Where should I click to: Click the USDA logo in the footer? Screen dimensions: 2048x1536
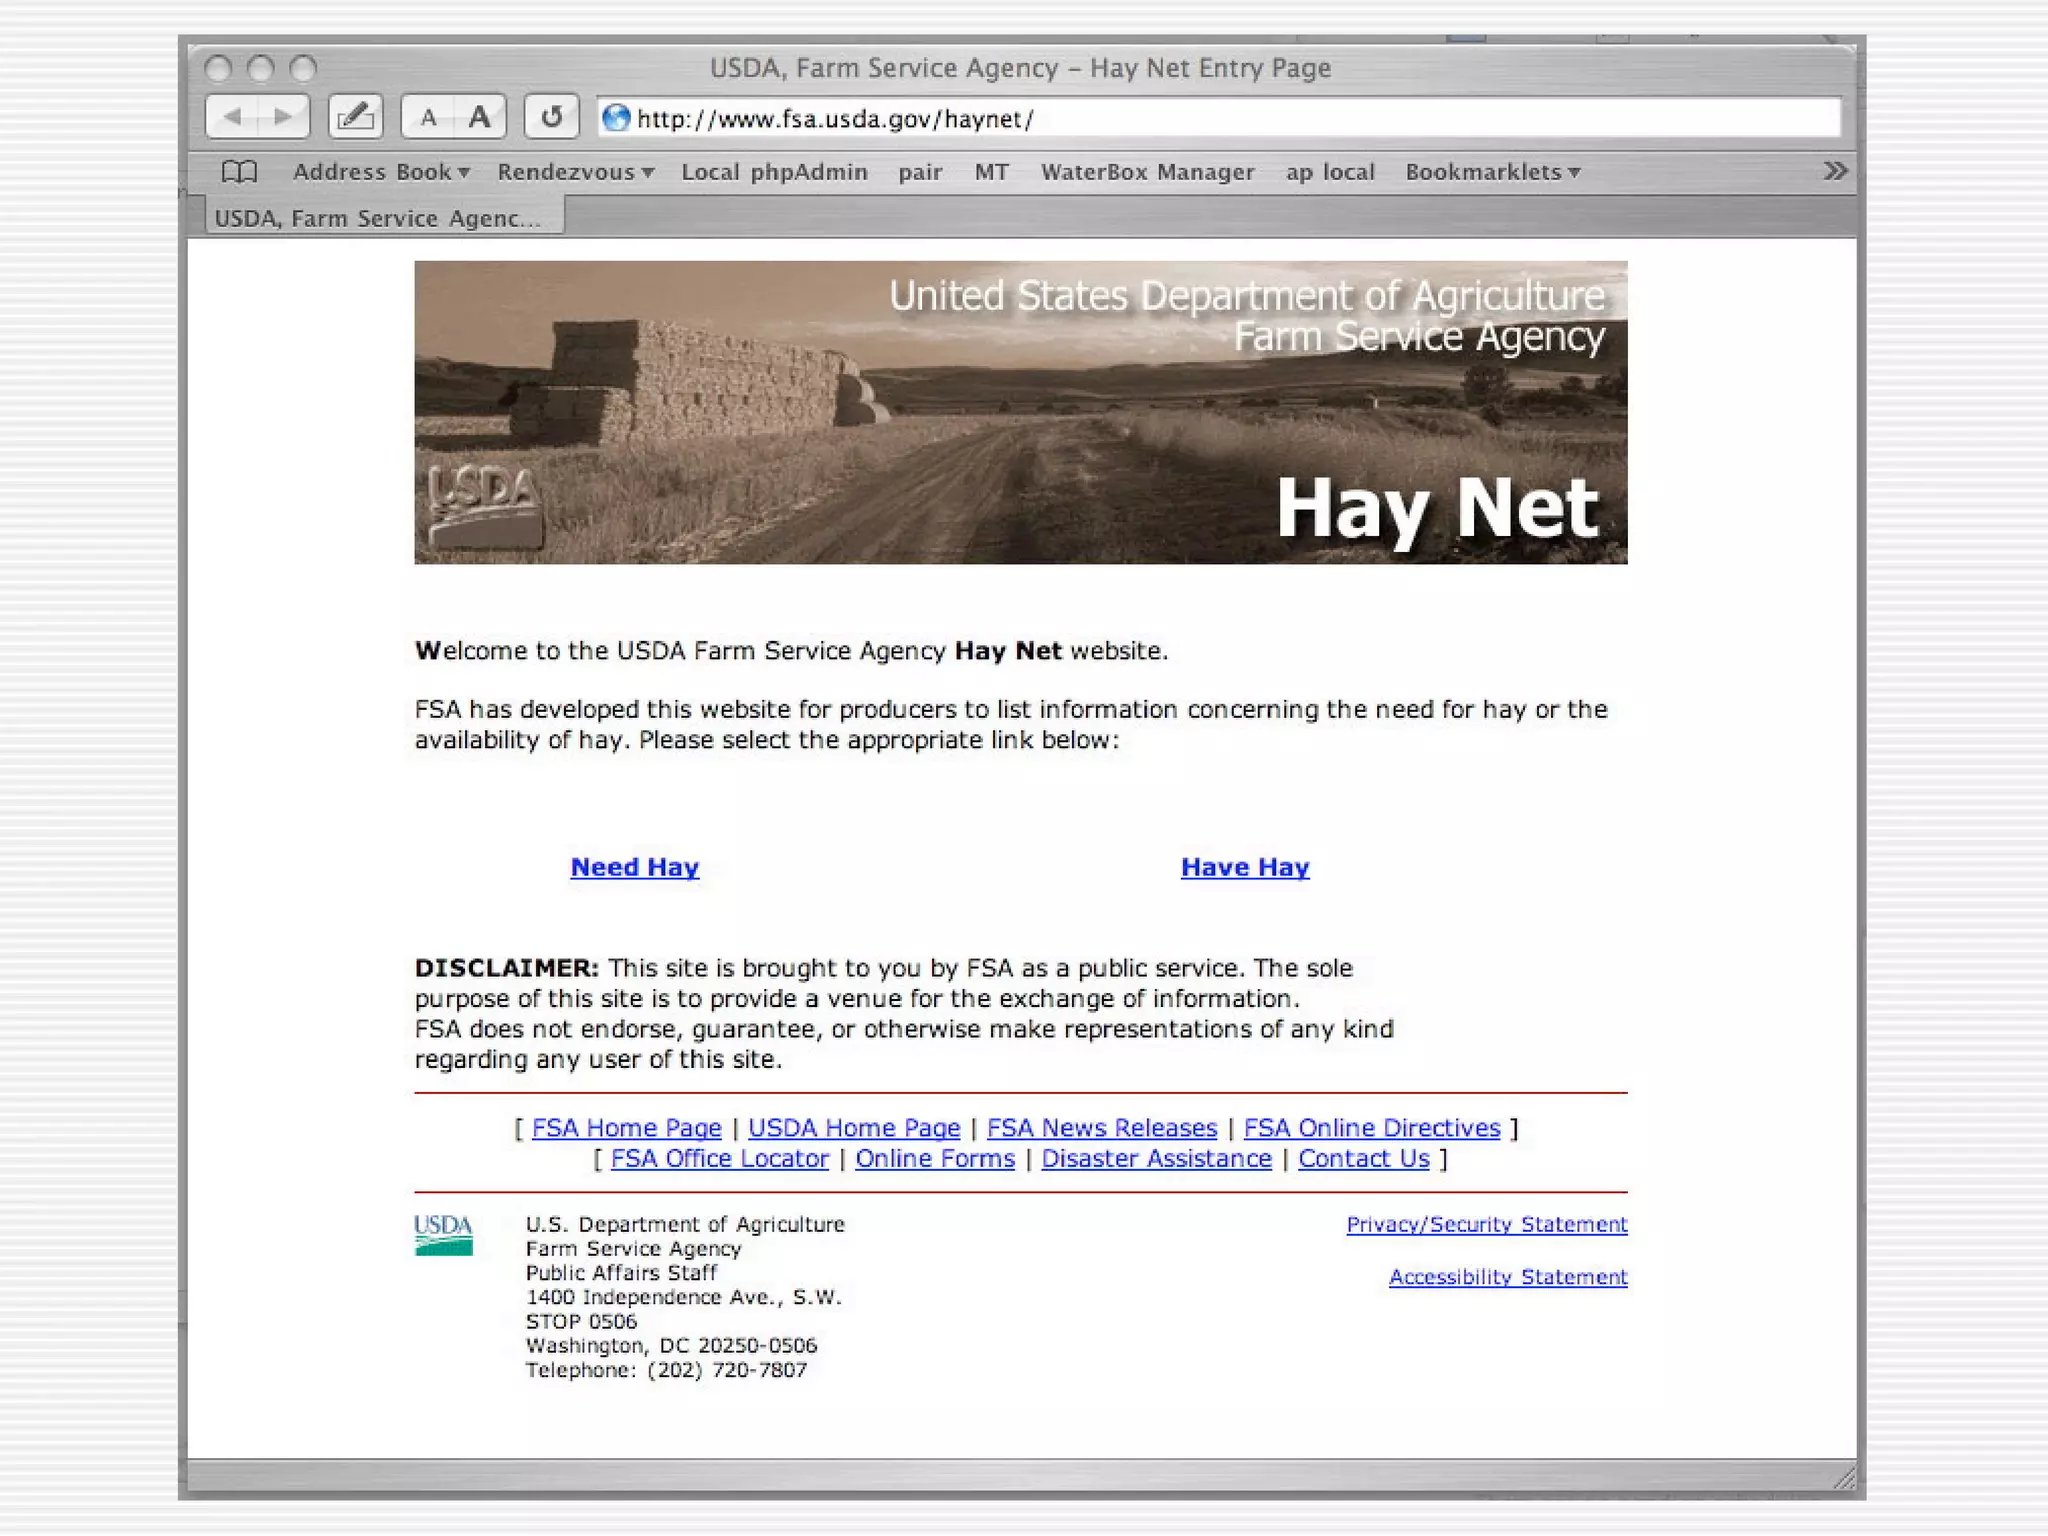pos(443,1235)
